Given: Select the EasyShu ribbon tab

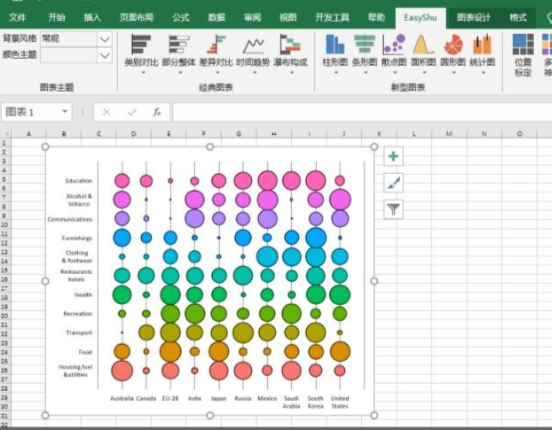Looking at the screenshot, I should pos(420,18).
